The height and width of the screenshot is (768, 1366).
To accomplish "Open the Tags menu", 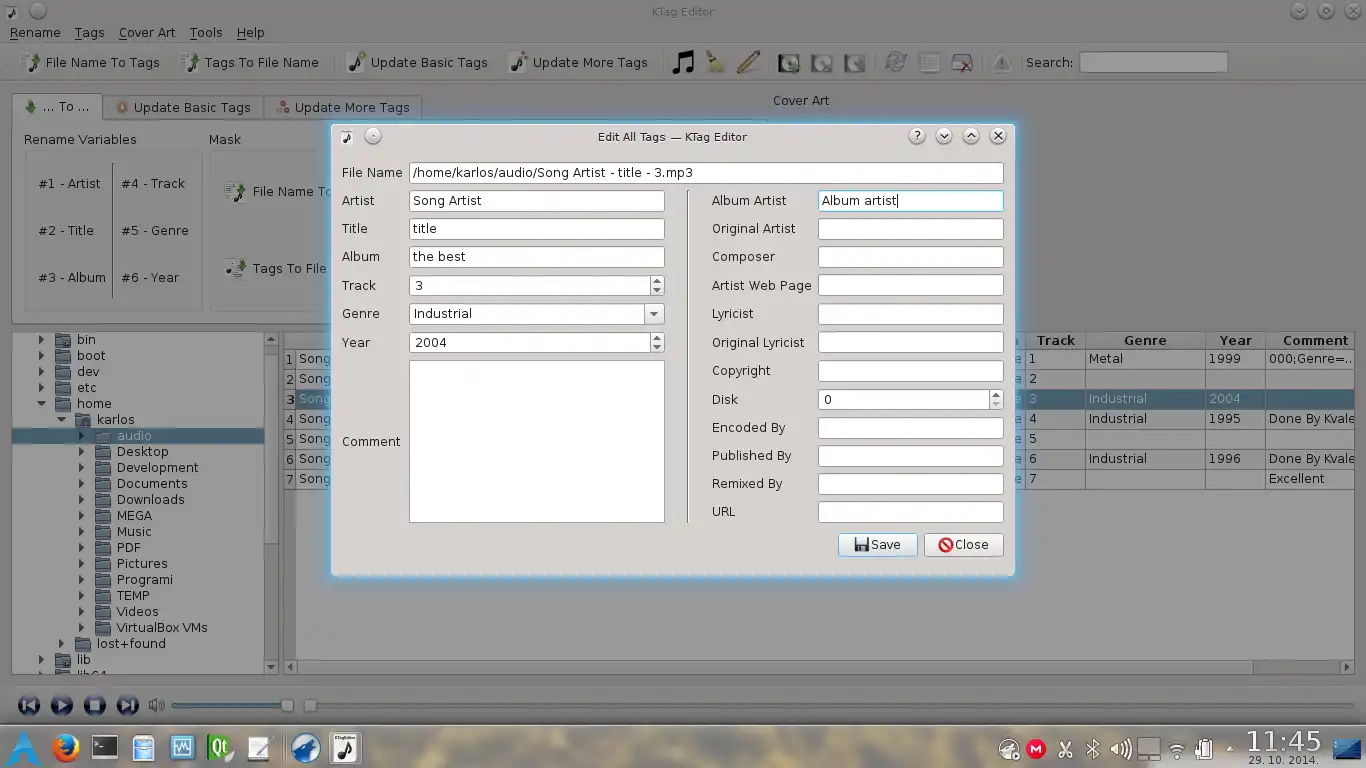I will tap(89, 32).
